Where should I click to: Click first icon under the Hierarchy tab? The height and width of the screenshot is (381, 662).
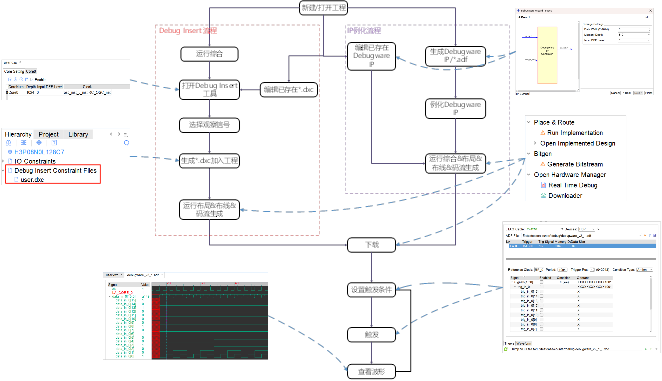coord(8,143)
